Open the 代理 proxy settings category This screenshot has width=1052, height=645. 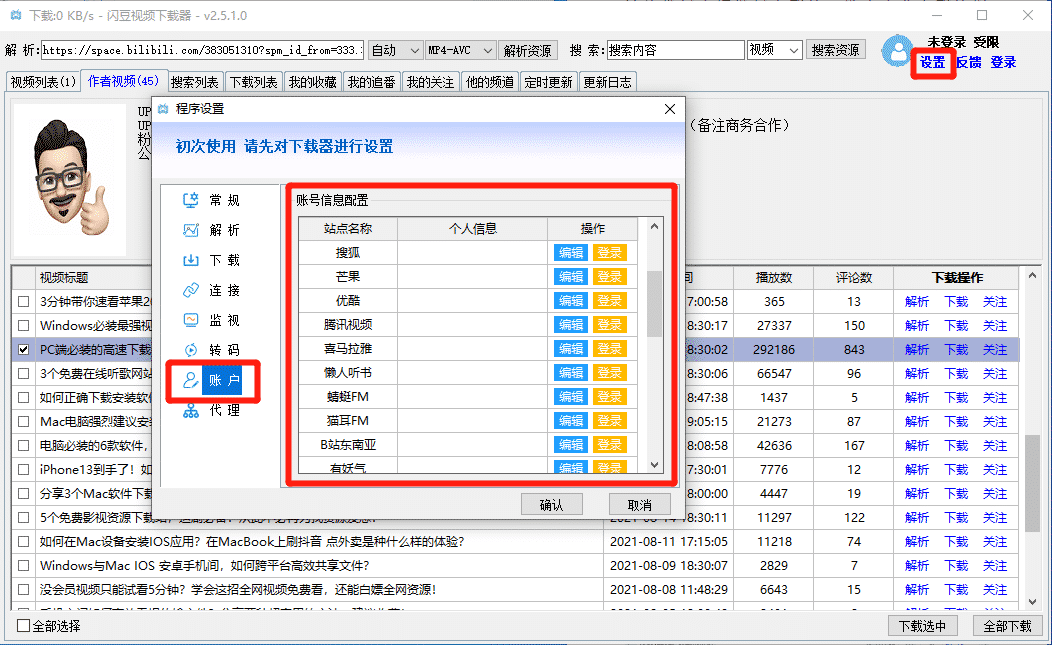211,410
